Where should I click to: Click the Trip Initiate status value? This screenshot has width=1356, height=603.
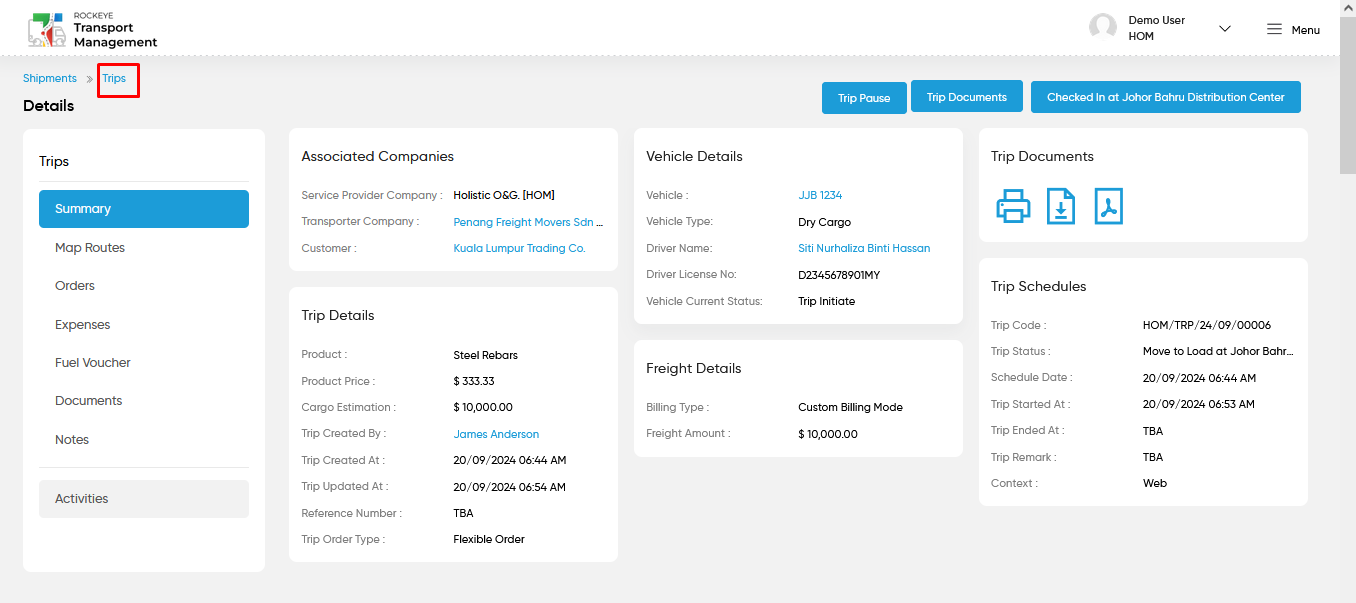coord(826,301)
